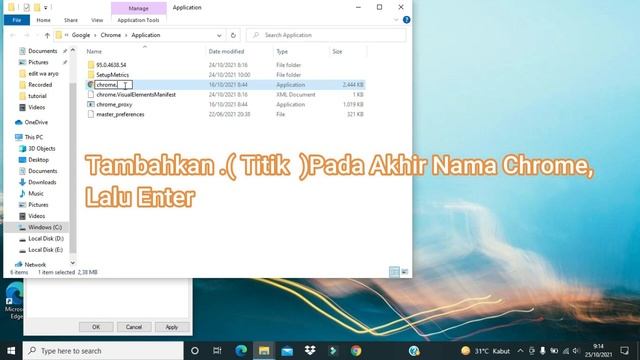640x360 pixels.
Task: Show hidden system tray icons
Action: click(x=520, y=351)
